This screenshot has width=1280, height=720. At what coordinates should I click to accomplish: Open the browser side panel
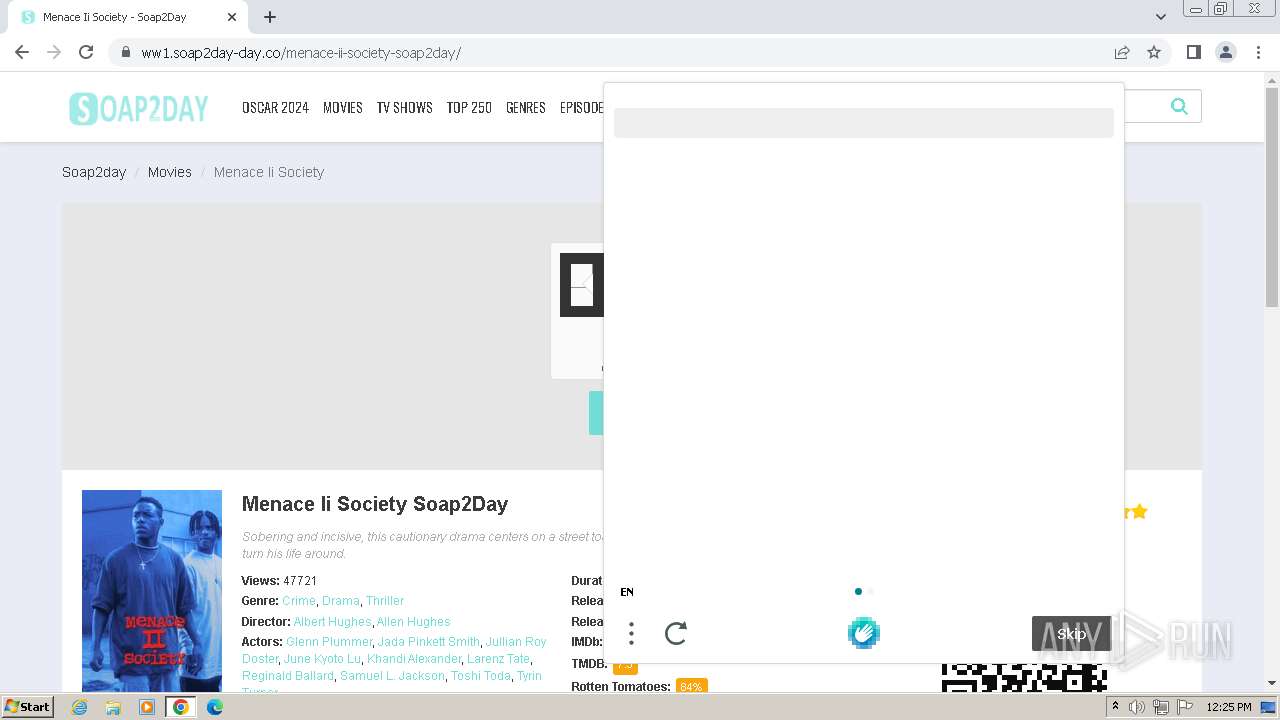coord(1193,52)
